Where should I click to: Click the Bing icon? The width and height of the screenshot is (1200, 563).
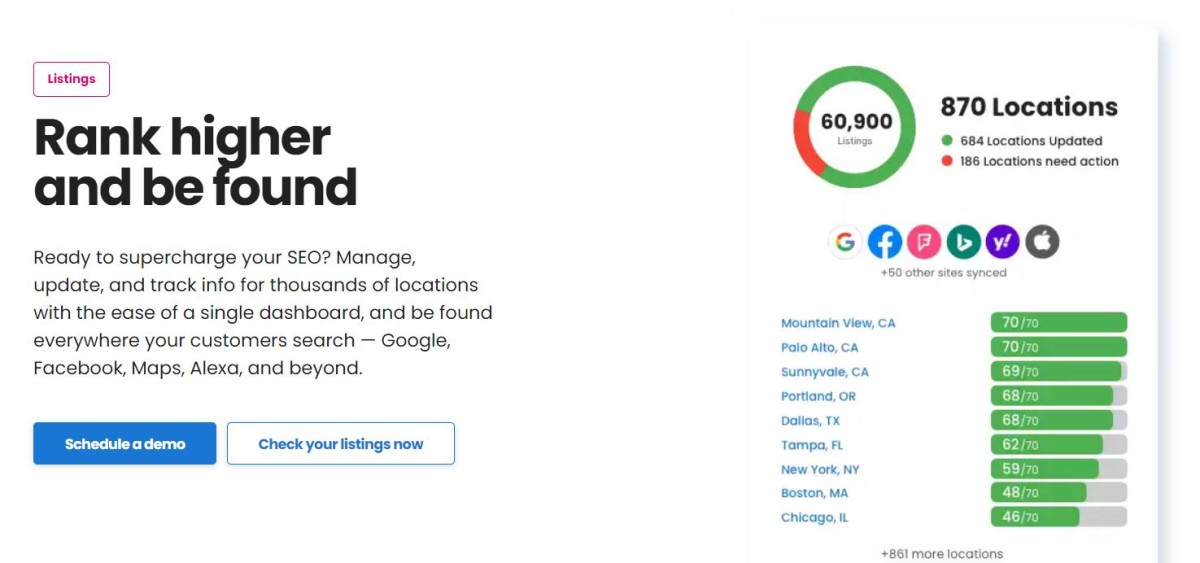[x=964, y=241]
